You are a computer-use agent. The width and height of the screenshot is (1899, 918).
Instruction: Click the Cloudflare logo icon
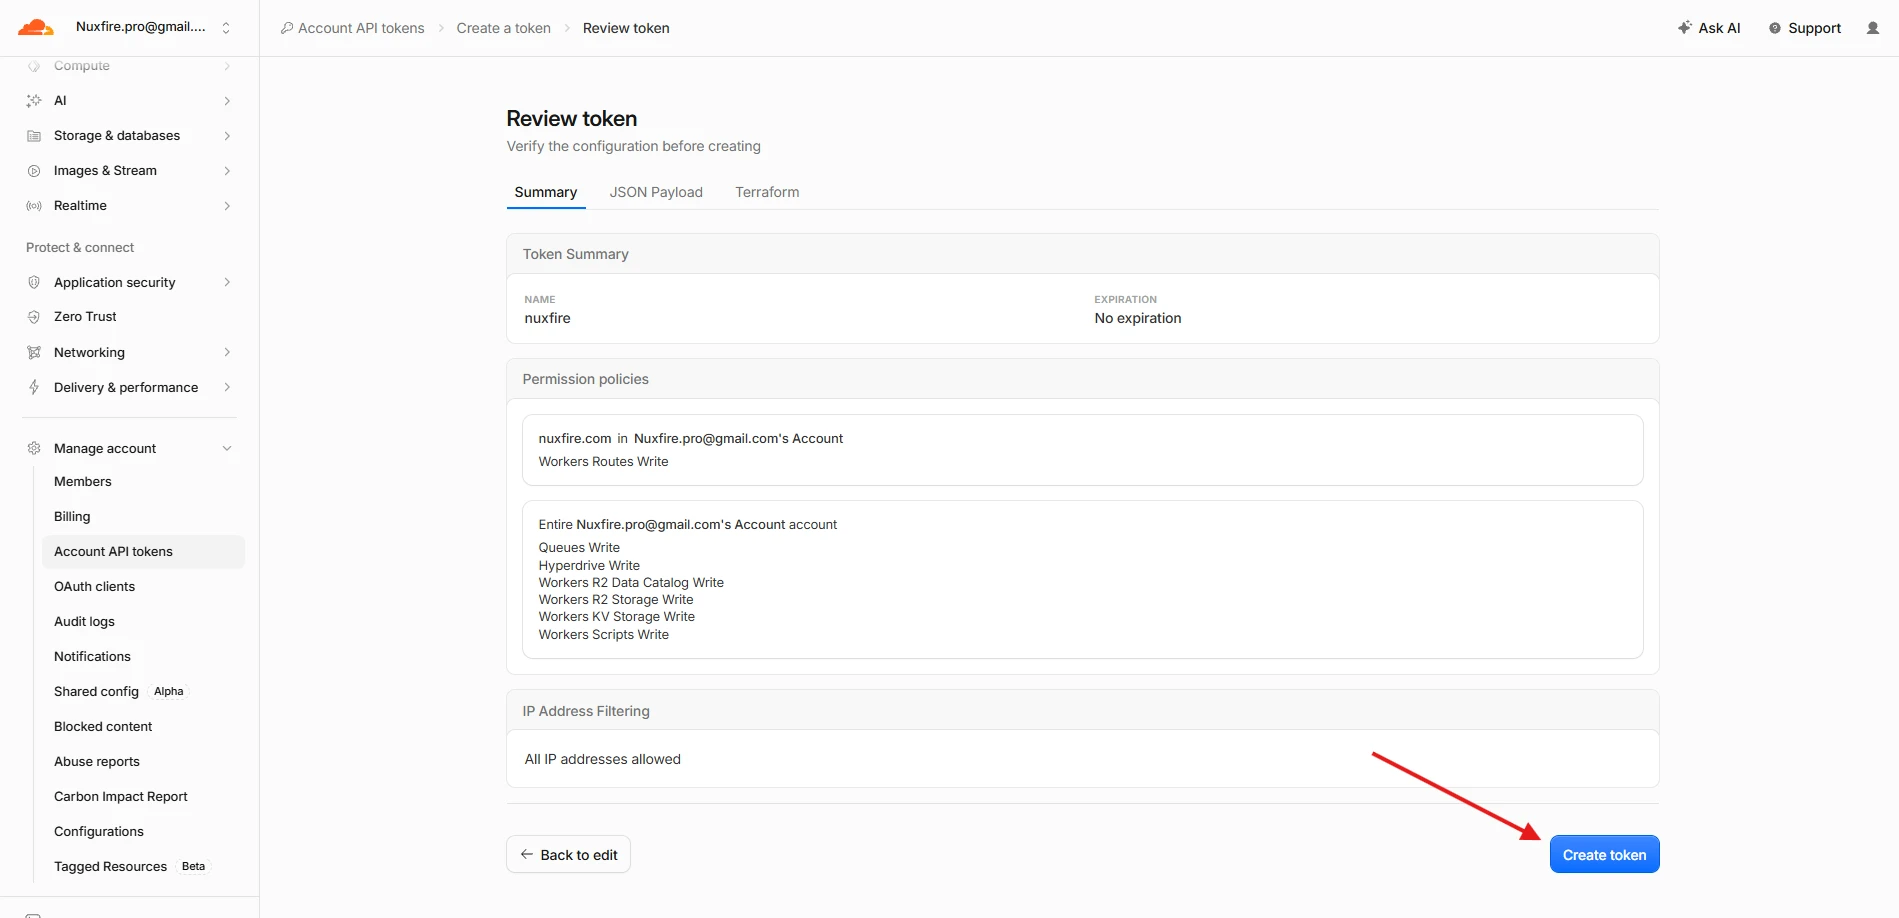pos(36,28)
